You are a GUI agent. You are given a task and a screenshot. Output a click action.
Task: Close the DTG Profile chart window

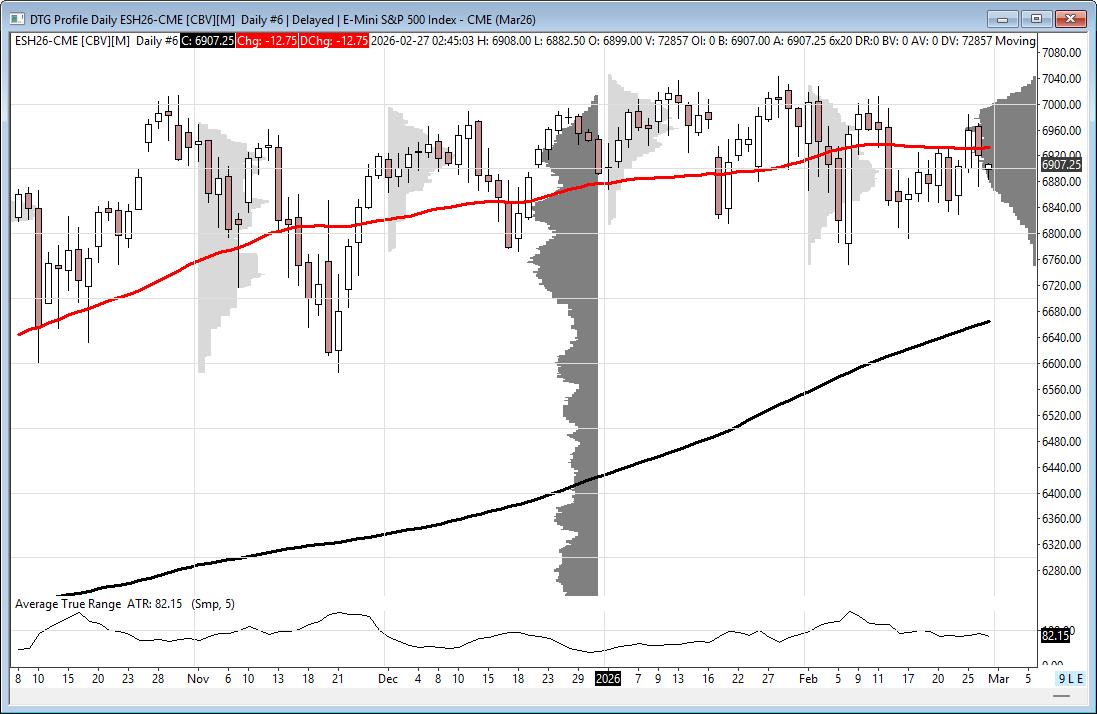click(x=1071, y=18)
